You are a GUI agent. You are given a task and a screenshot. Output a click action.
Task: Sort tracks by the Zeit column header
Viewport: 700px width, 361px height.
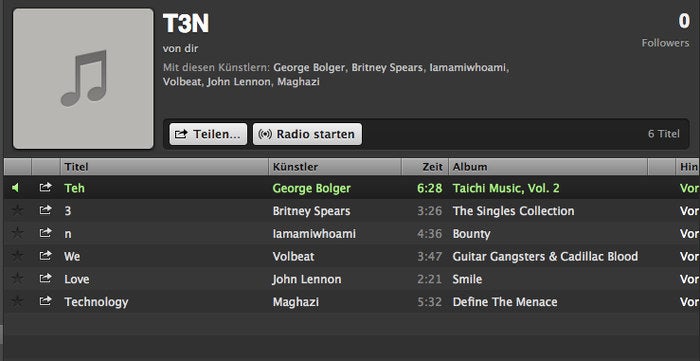click(x=425, y=167)
